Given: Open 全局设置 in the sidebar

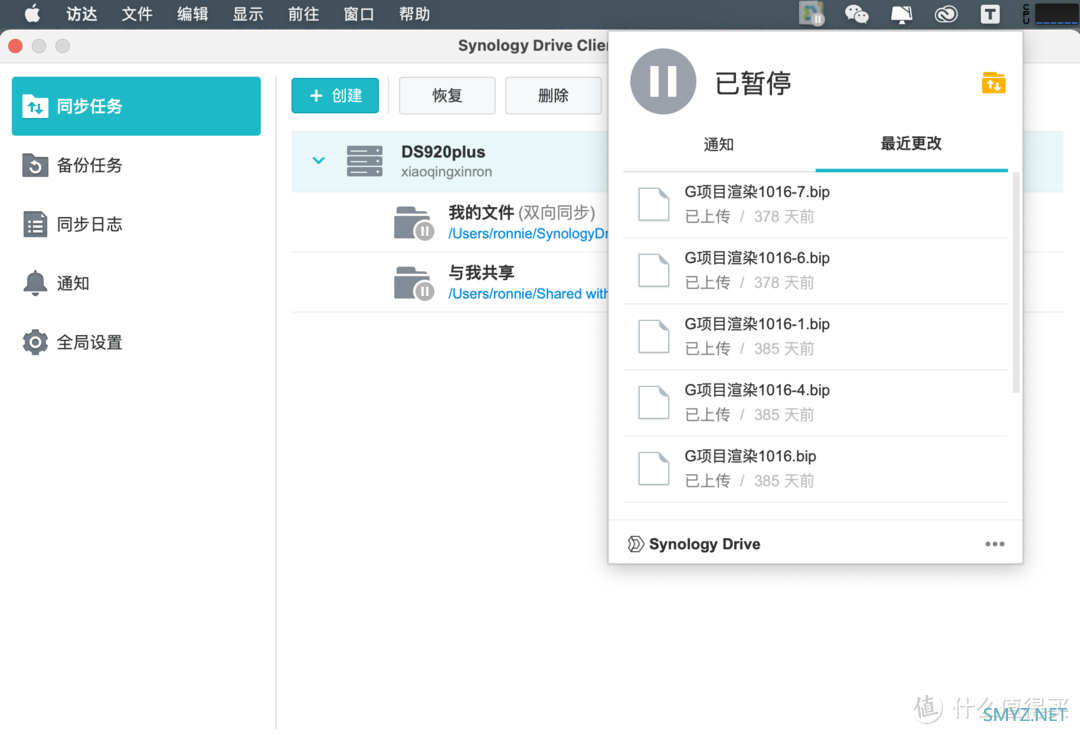Looking at the screenshot, I should tap(136, 342).
